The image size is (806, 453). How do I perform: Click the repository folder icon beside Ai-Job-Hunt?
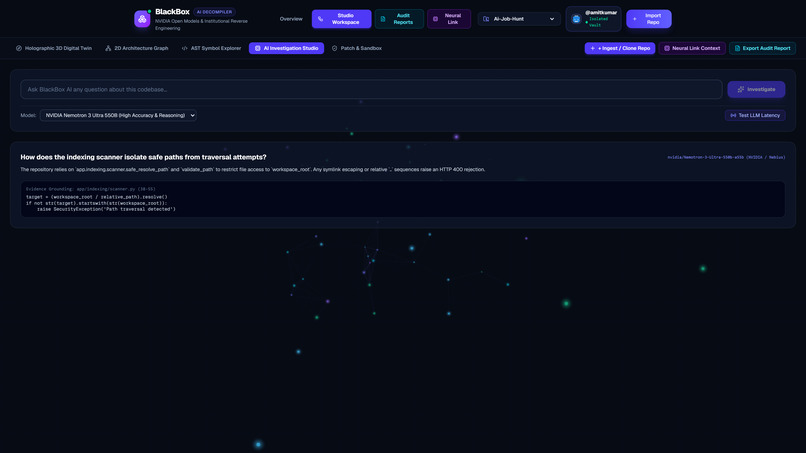(486, 19)
